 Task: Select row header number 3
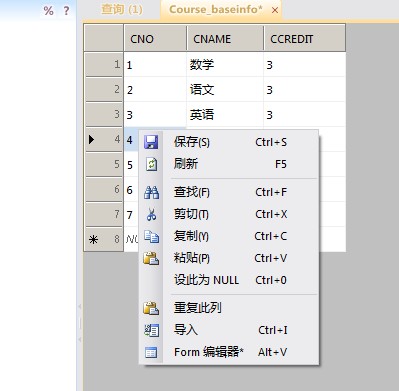click(x=104, y=114)
